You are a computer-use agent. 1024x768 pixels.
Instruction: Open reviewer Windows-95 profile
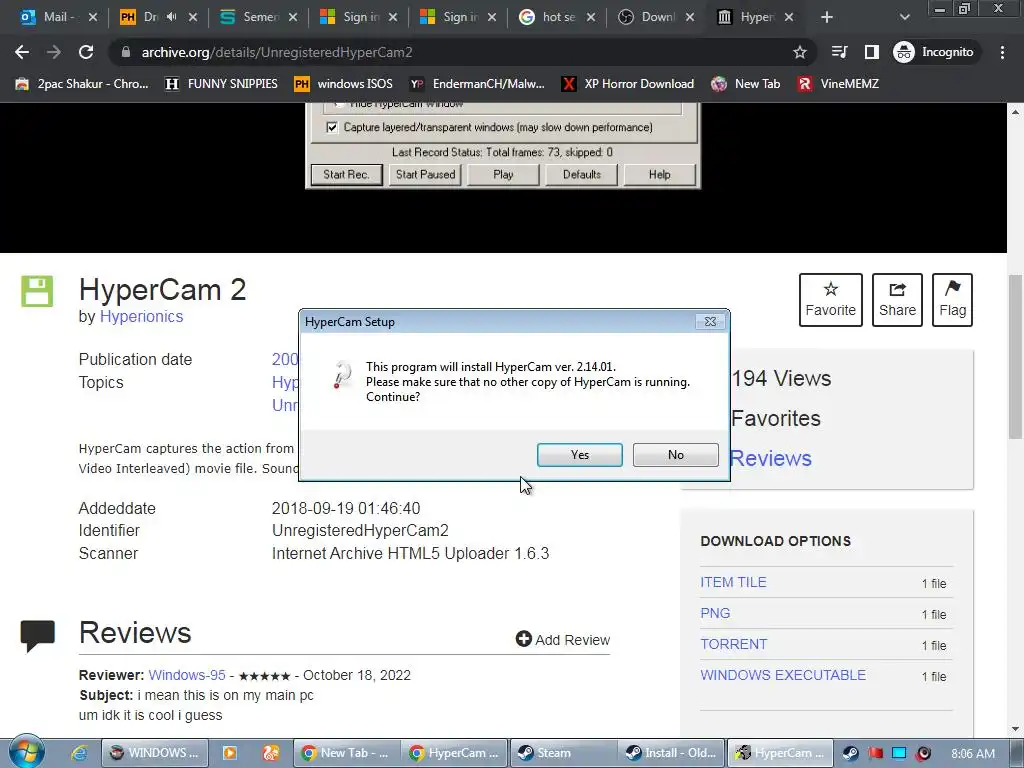point(187,675)
